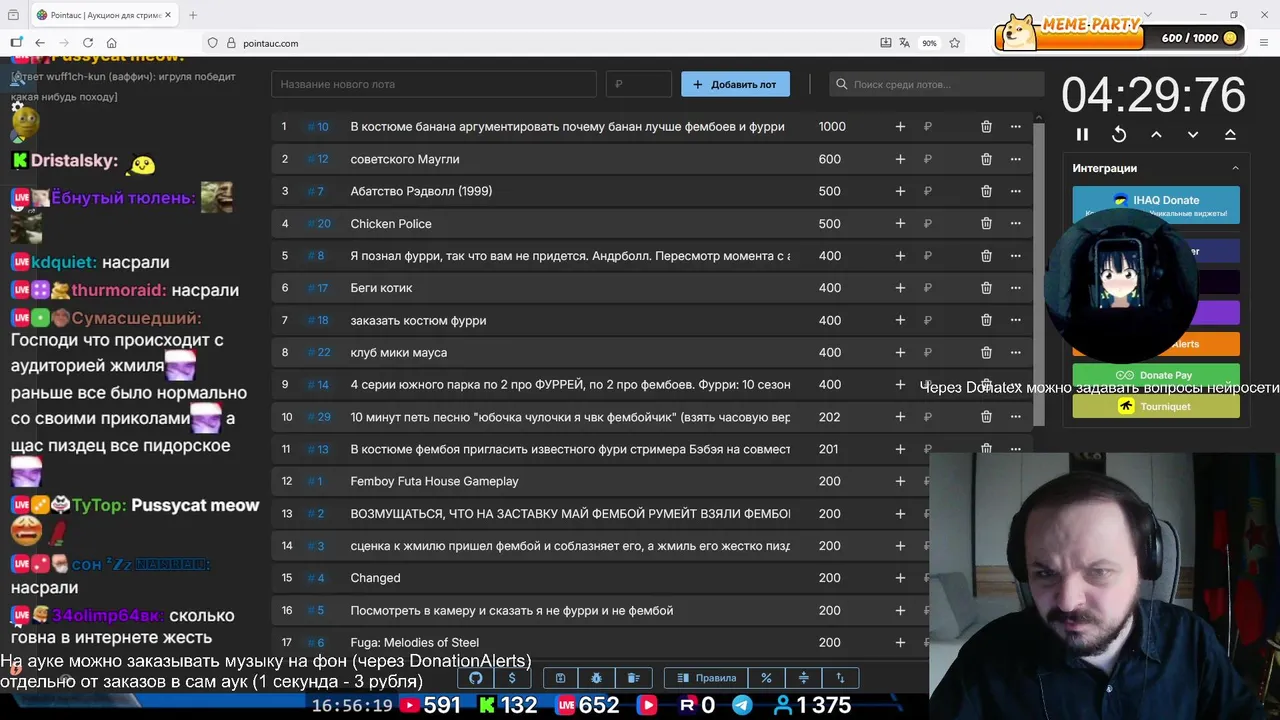1280x720 pixels.
Task: Open the Tourniquet integration
Action: (x=1156, y=406)
